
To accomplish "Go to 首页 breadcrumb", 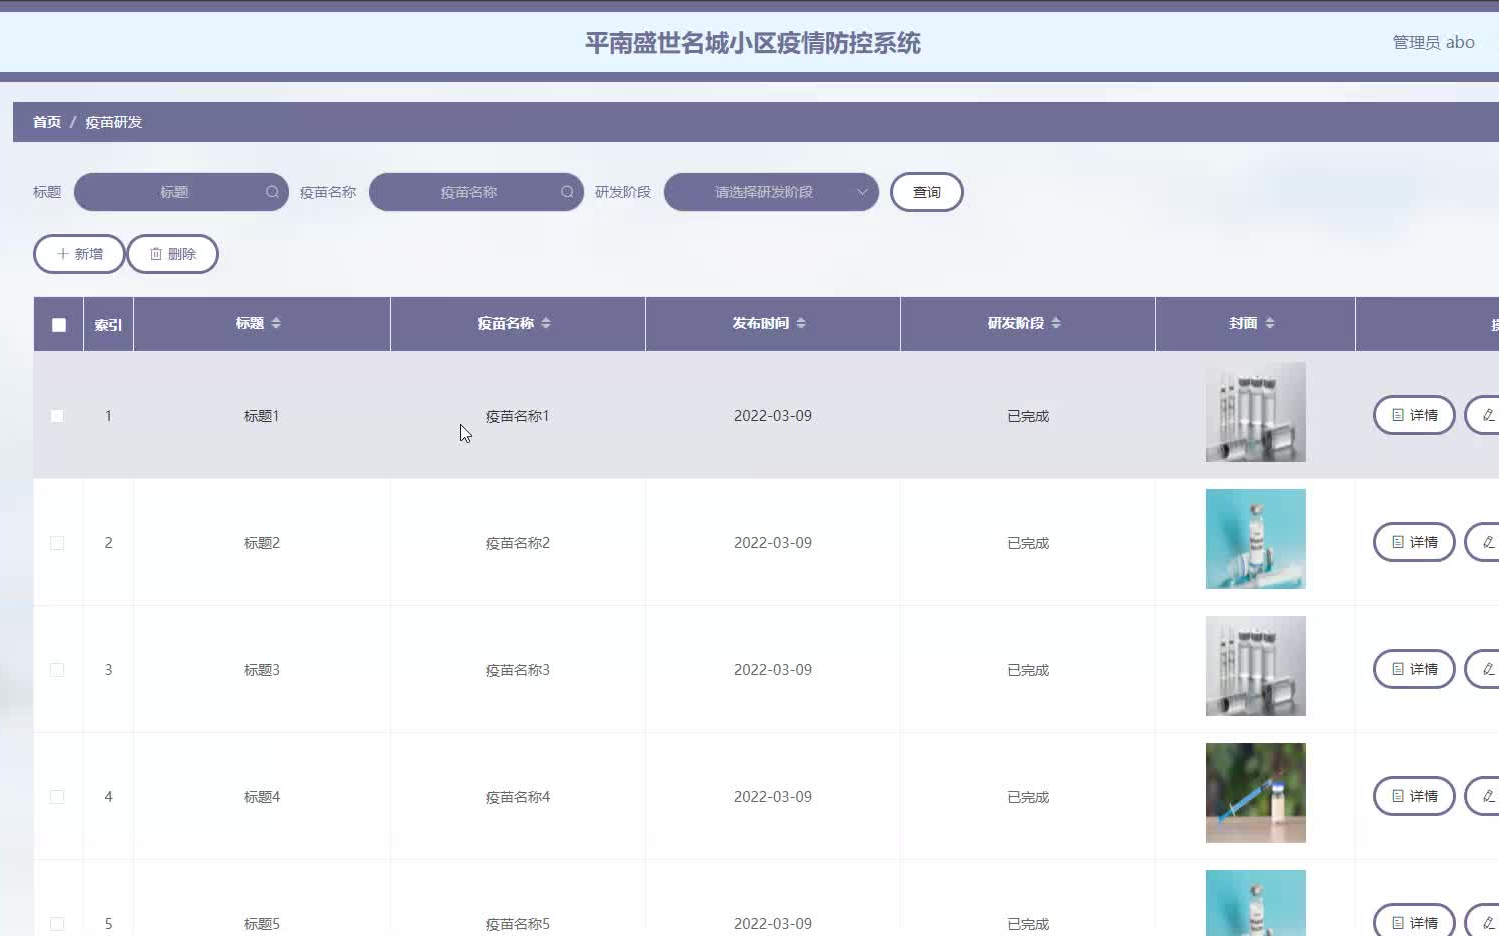I will [x=47, y=122].
